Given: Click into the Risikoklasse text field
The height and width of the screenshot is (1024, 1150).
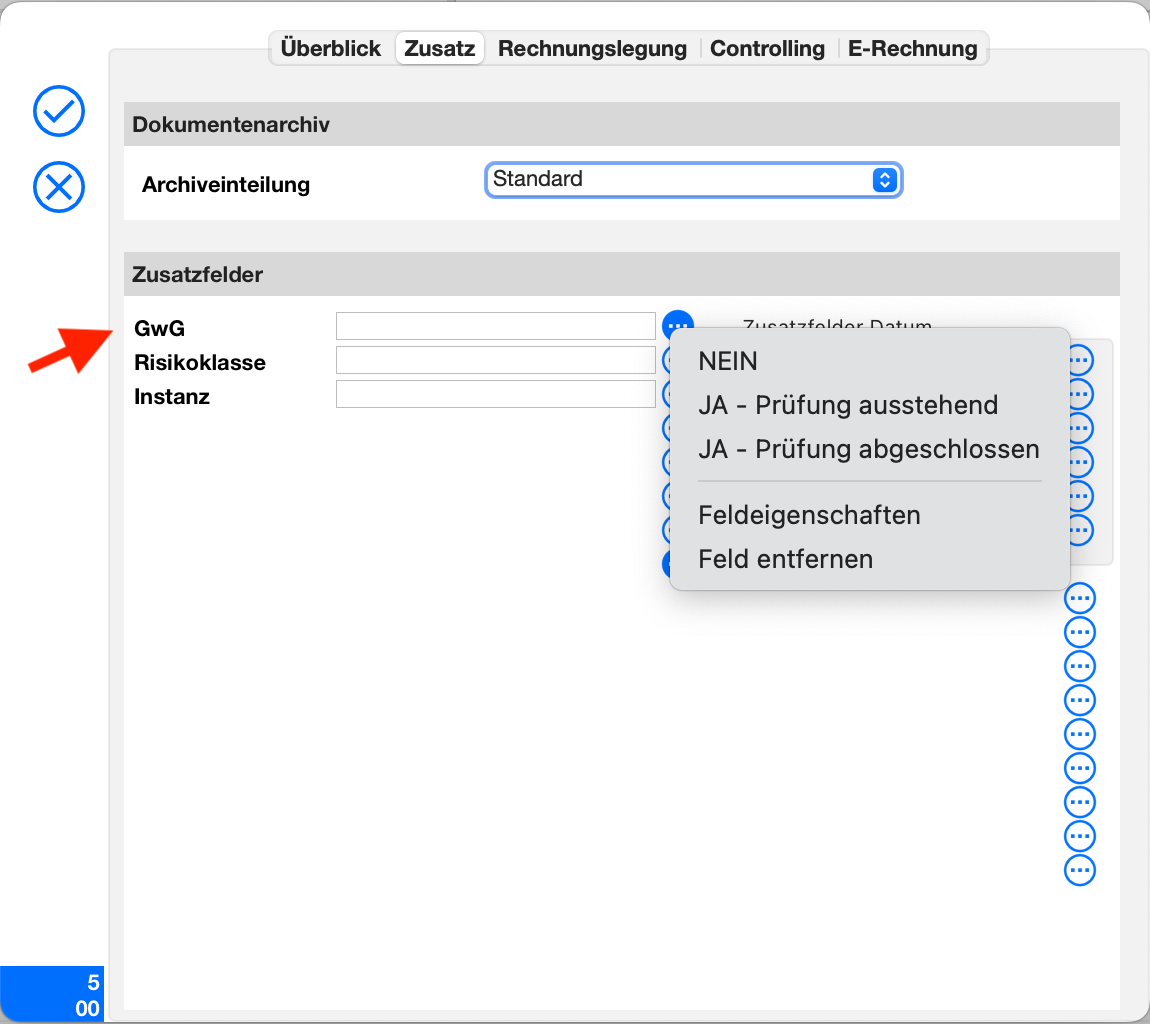Looking at the screenshot, I should (495, 360).
